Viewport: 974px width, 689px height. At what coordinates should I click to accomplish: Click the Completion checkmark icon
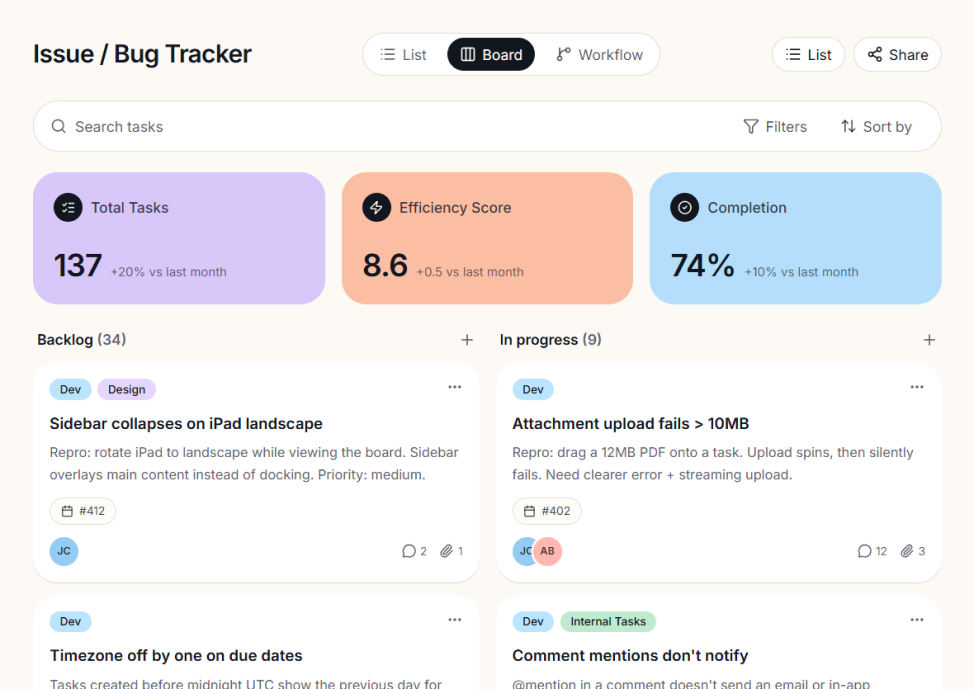coord(685,208)
